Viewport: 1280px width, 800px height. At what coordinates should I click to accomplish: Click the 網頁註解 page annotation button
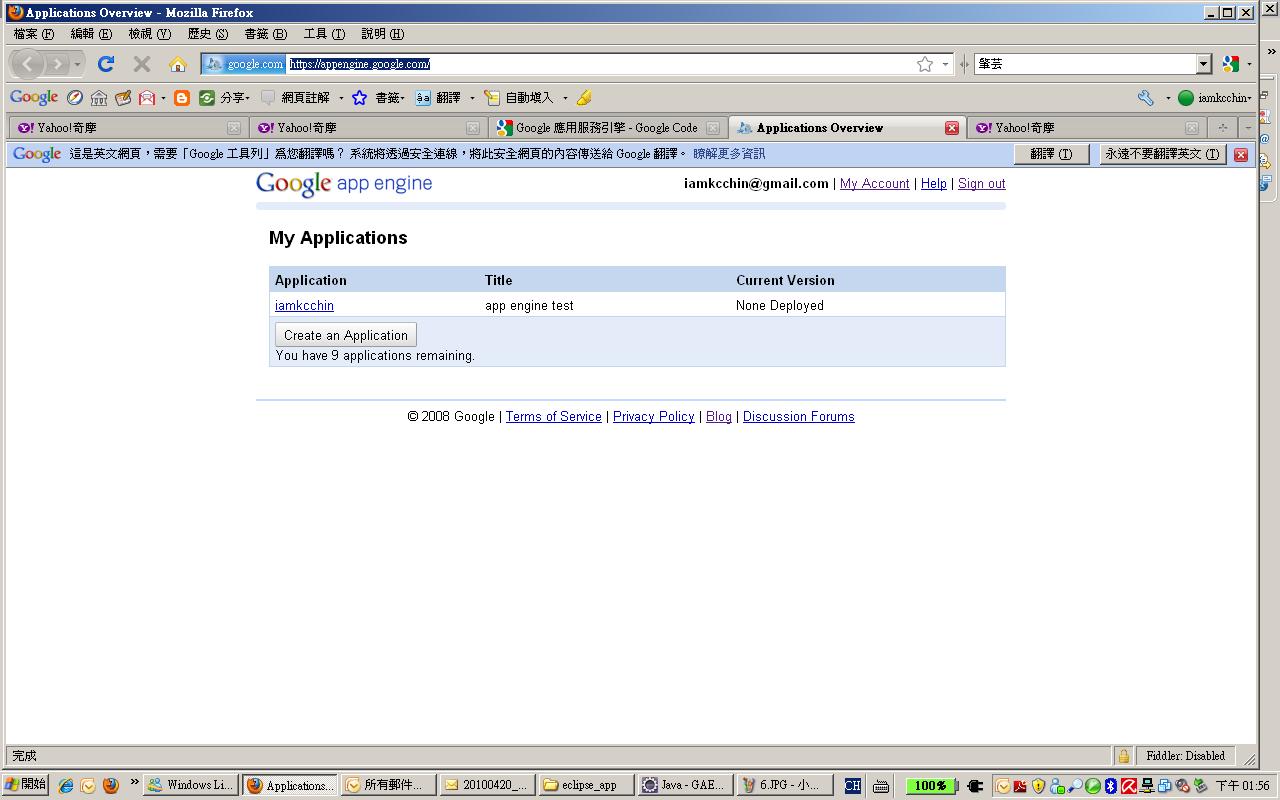(295, 97)
